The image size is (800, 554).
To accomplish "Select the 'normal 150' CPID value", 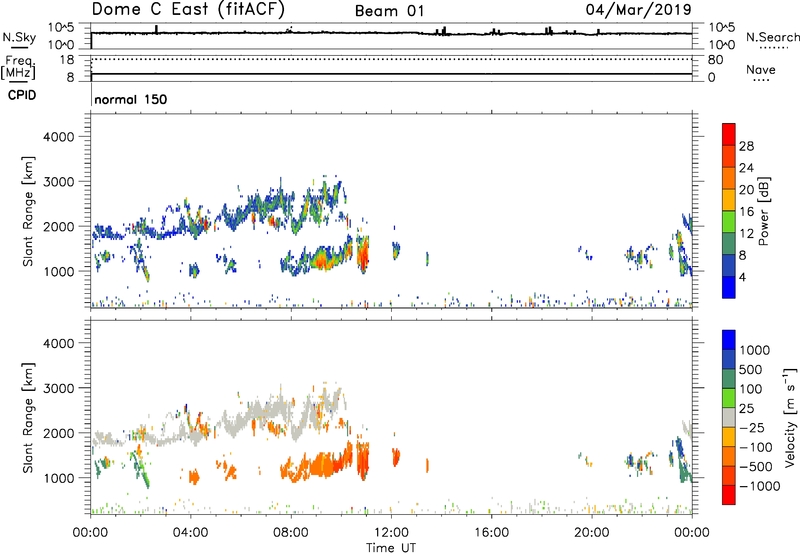I will pos(131,99).
